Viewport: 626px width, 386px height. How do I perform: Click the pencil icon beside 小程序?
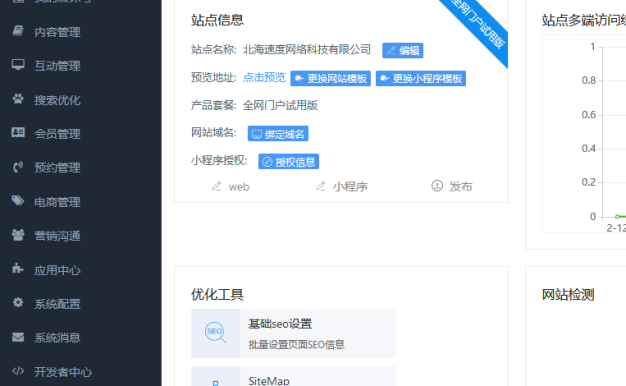point(321,186)
